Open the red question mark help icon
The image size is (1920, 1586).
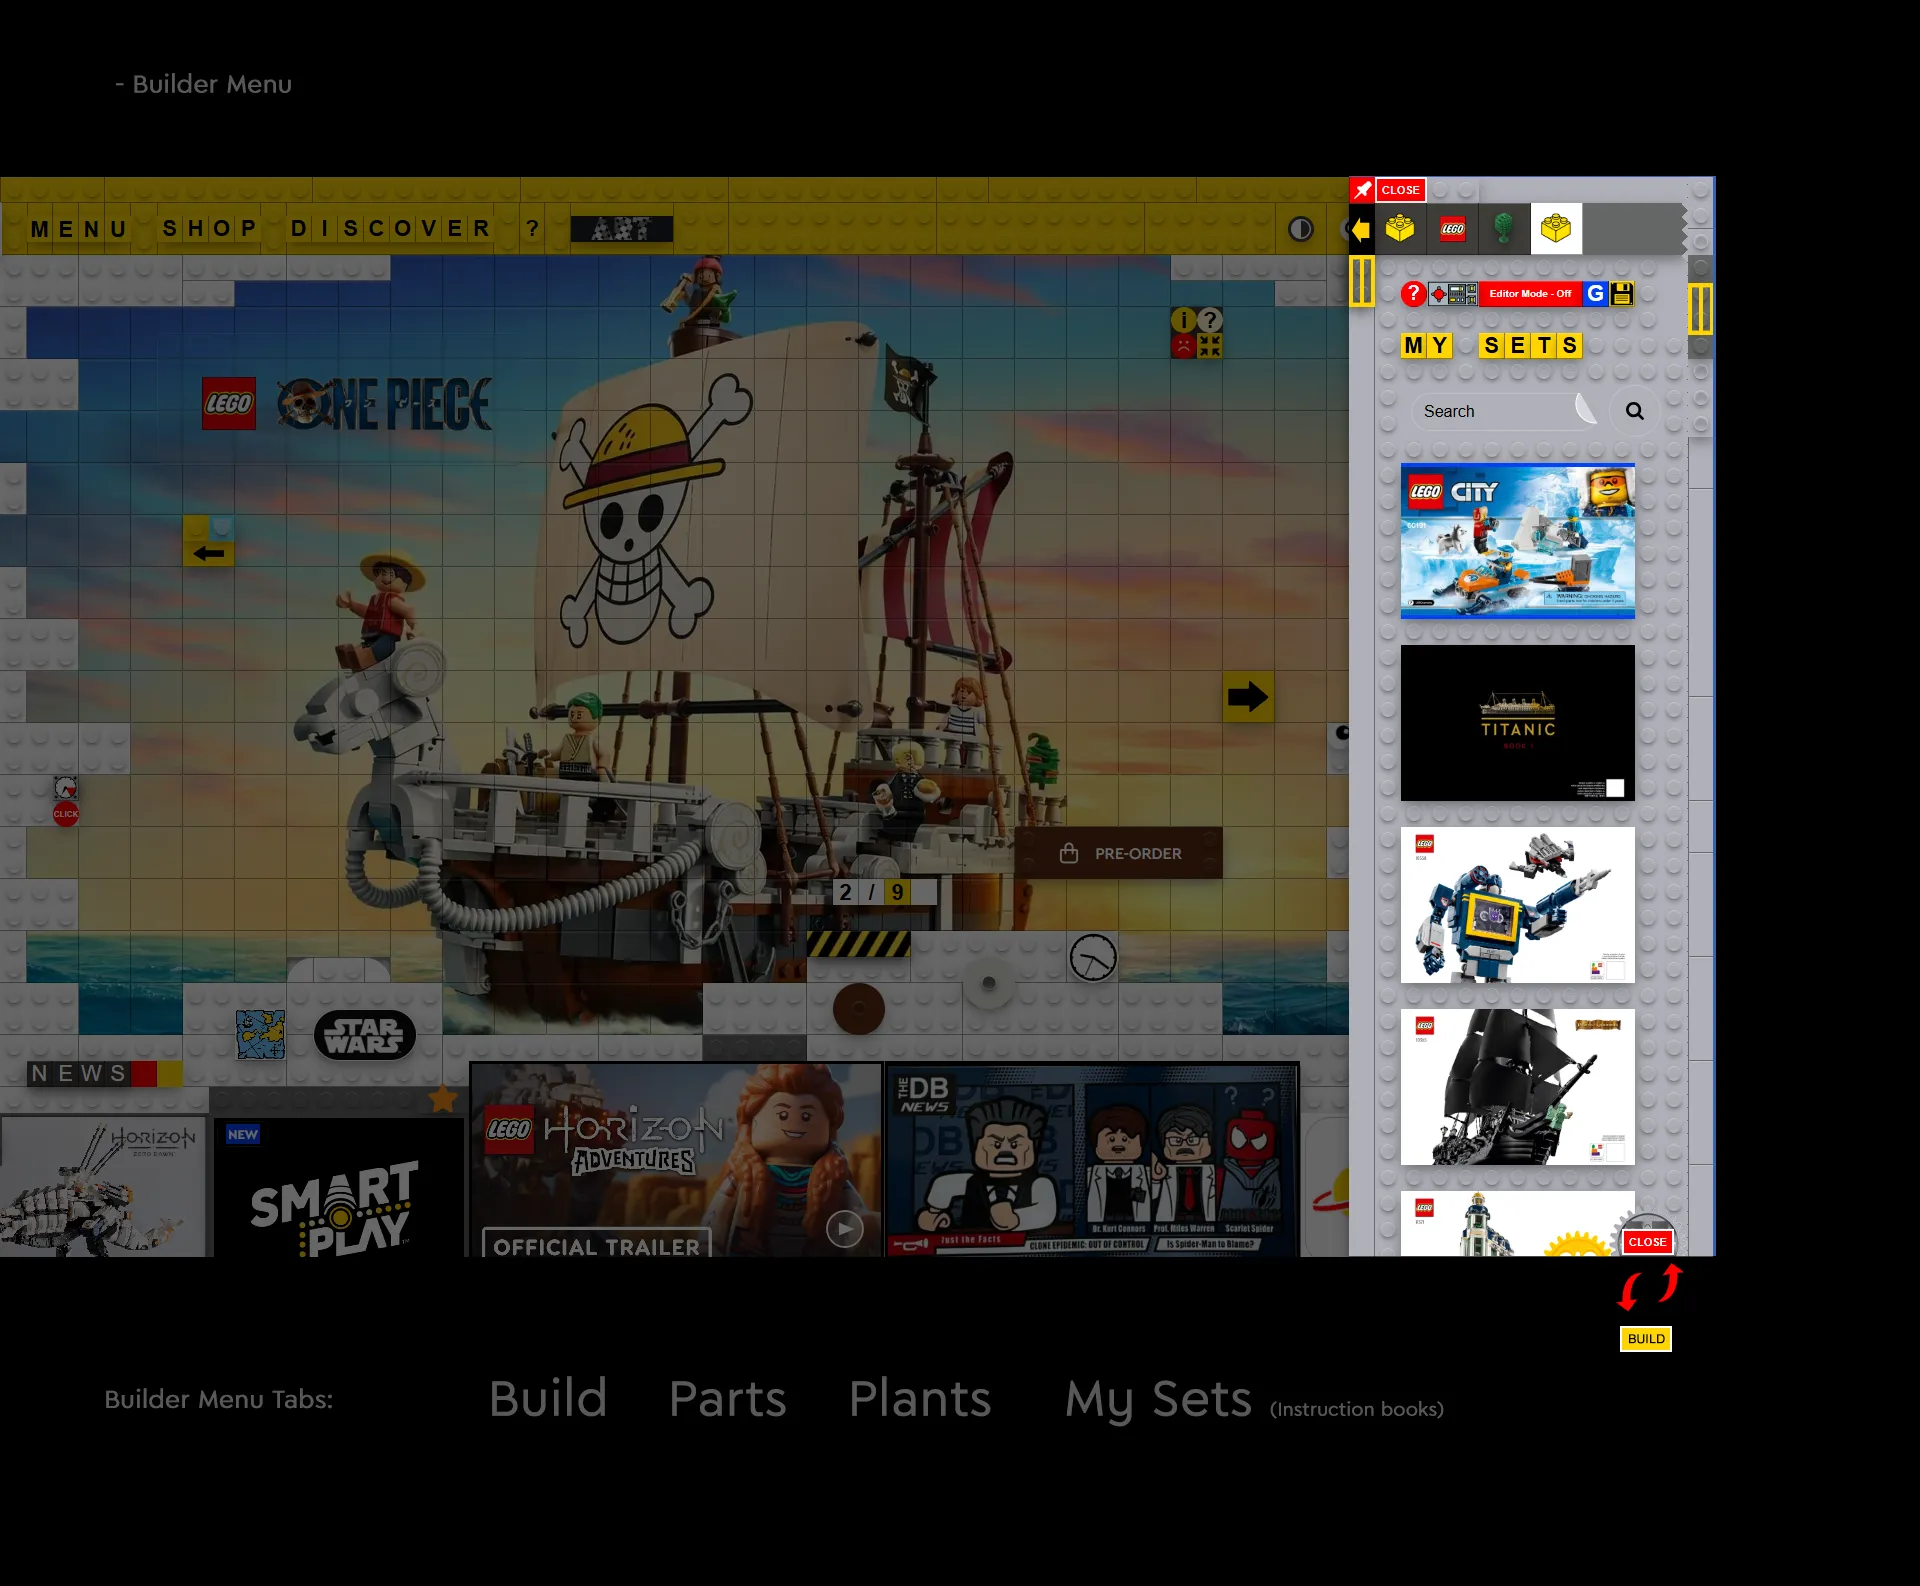[1414, 295]
